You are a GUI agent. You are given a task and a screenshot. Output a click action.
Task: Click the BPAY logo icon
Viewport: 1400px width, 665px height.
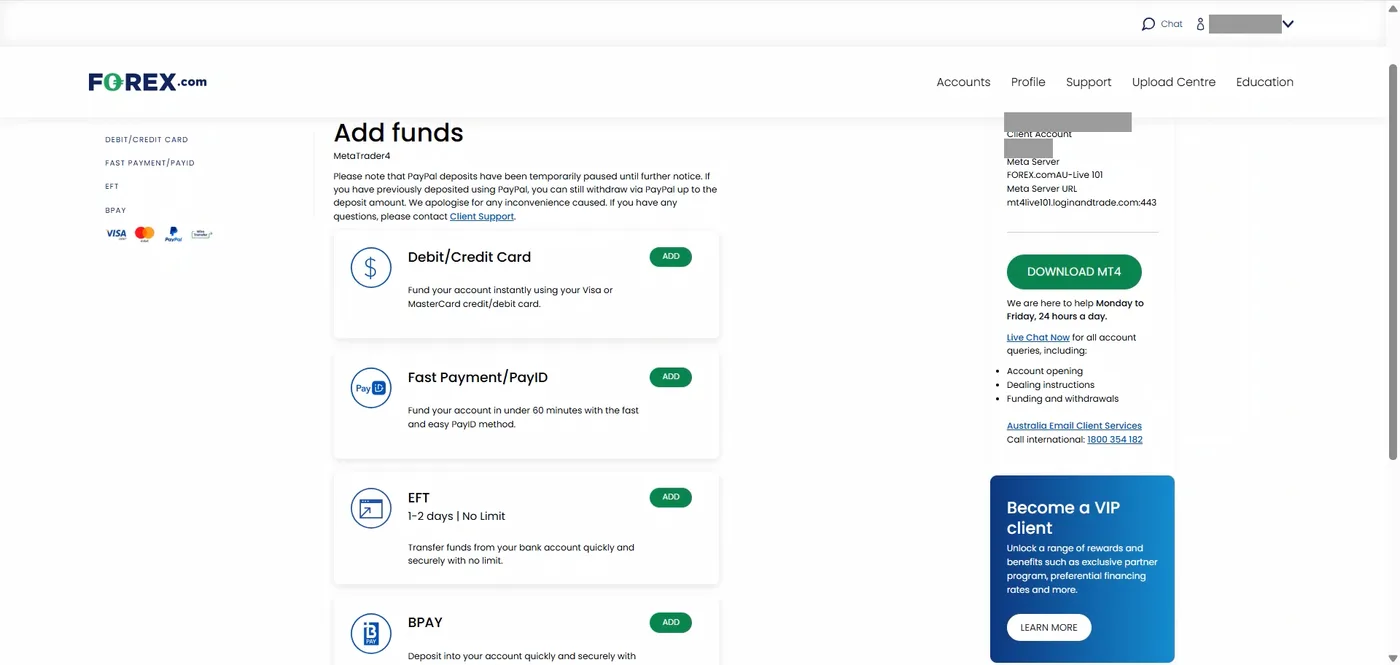tap(371, 634)
